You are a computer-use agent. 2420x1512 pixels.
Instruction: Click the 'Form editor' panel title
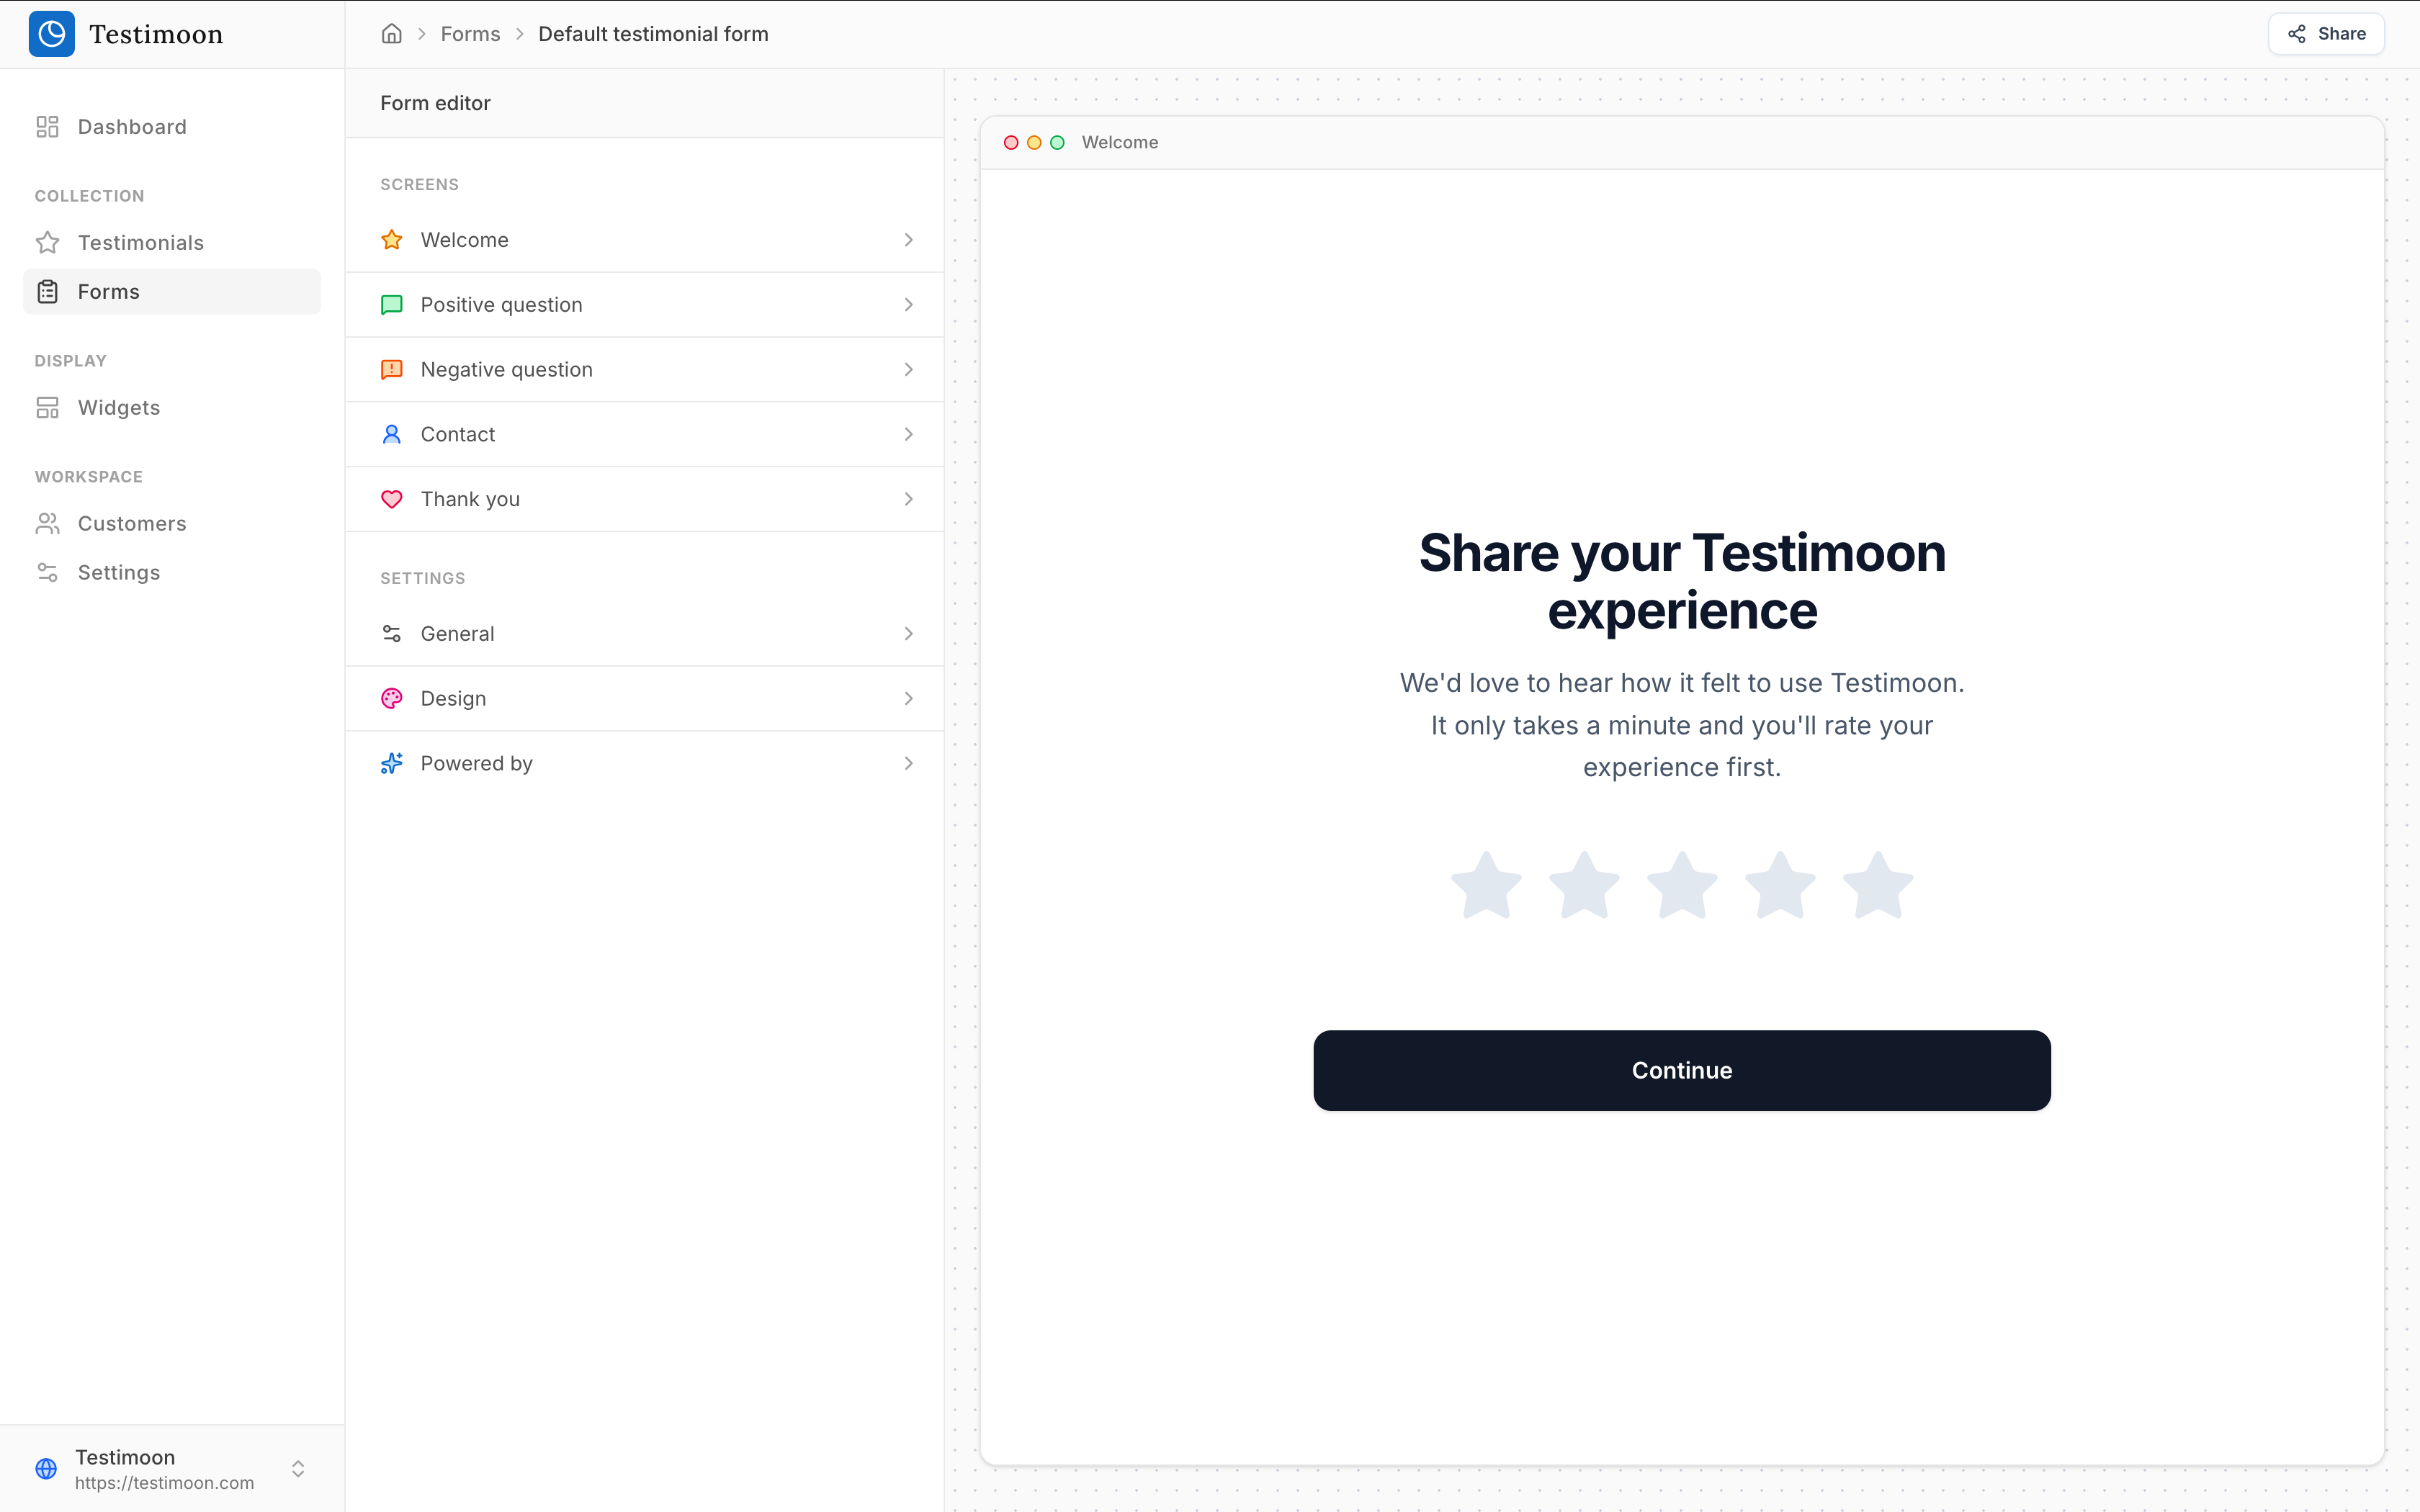tap(435, 103)
